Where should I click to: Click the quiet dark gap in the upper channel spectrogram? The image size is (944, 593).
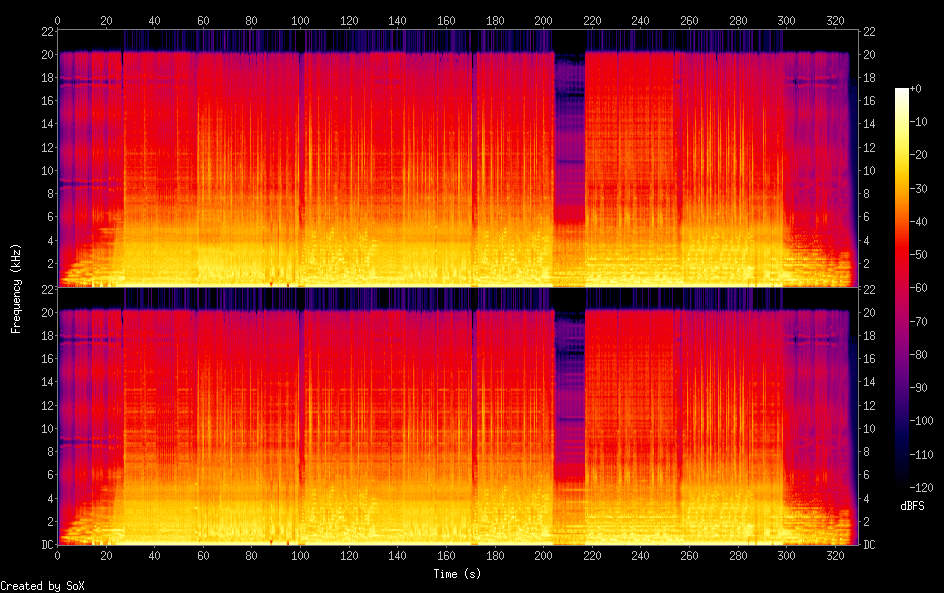(569, 130)
